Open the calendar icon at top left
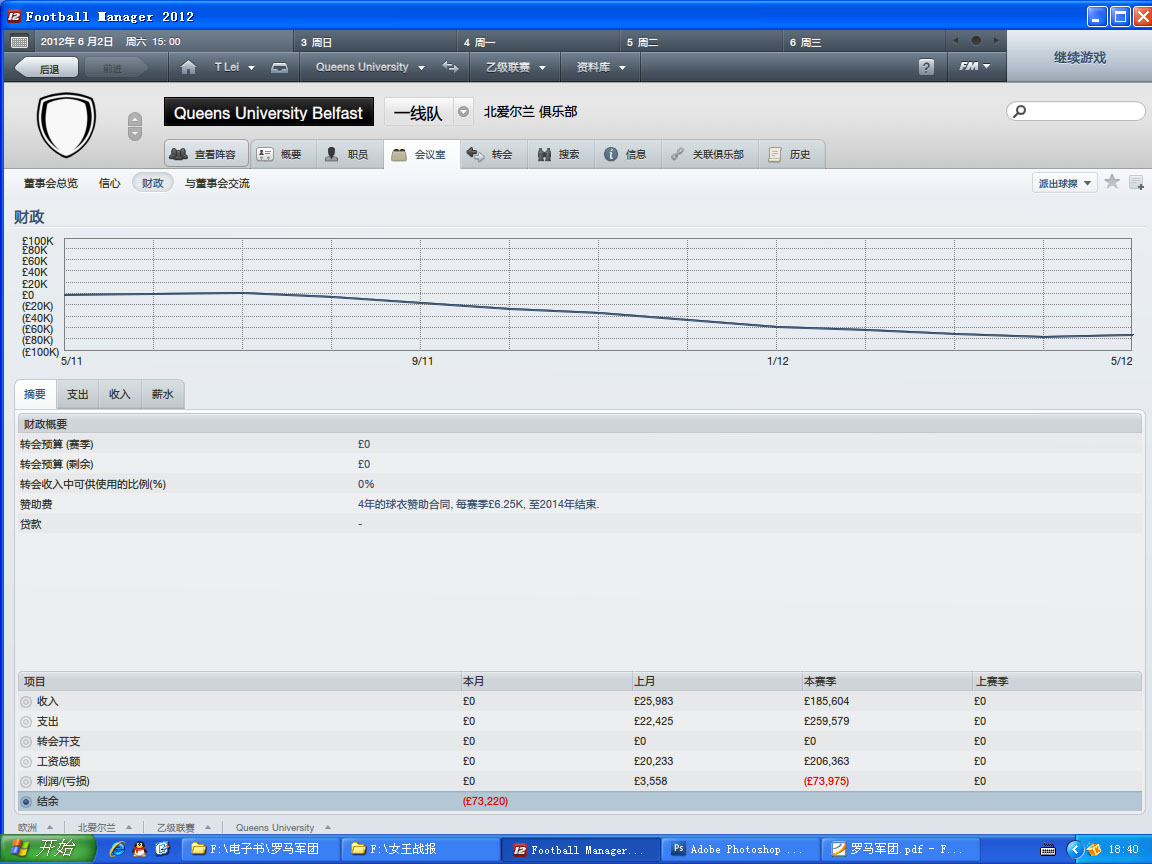 pos(19,42)
